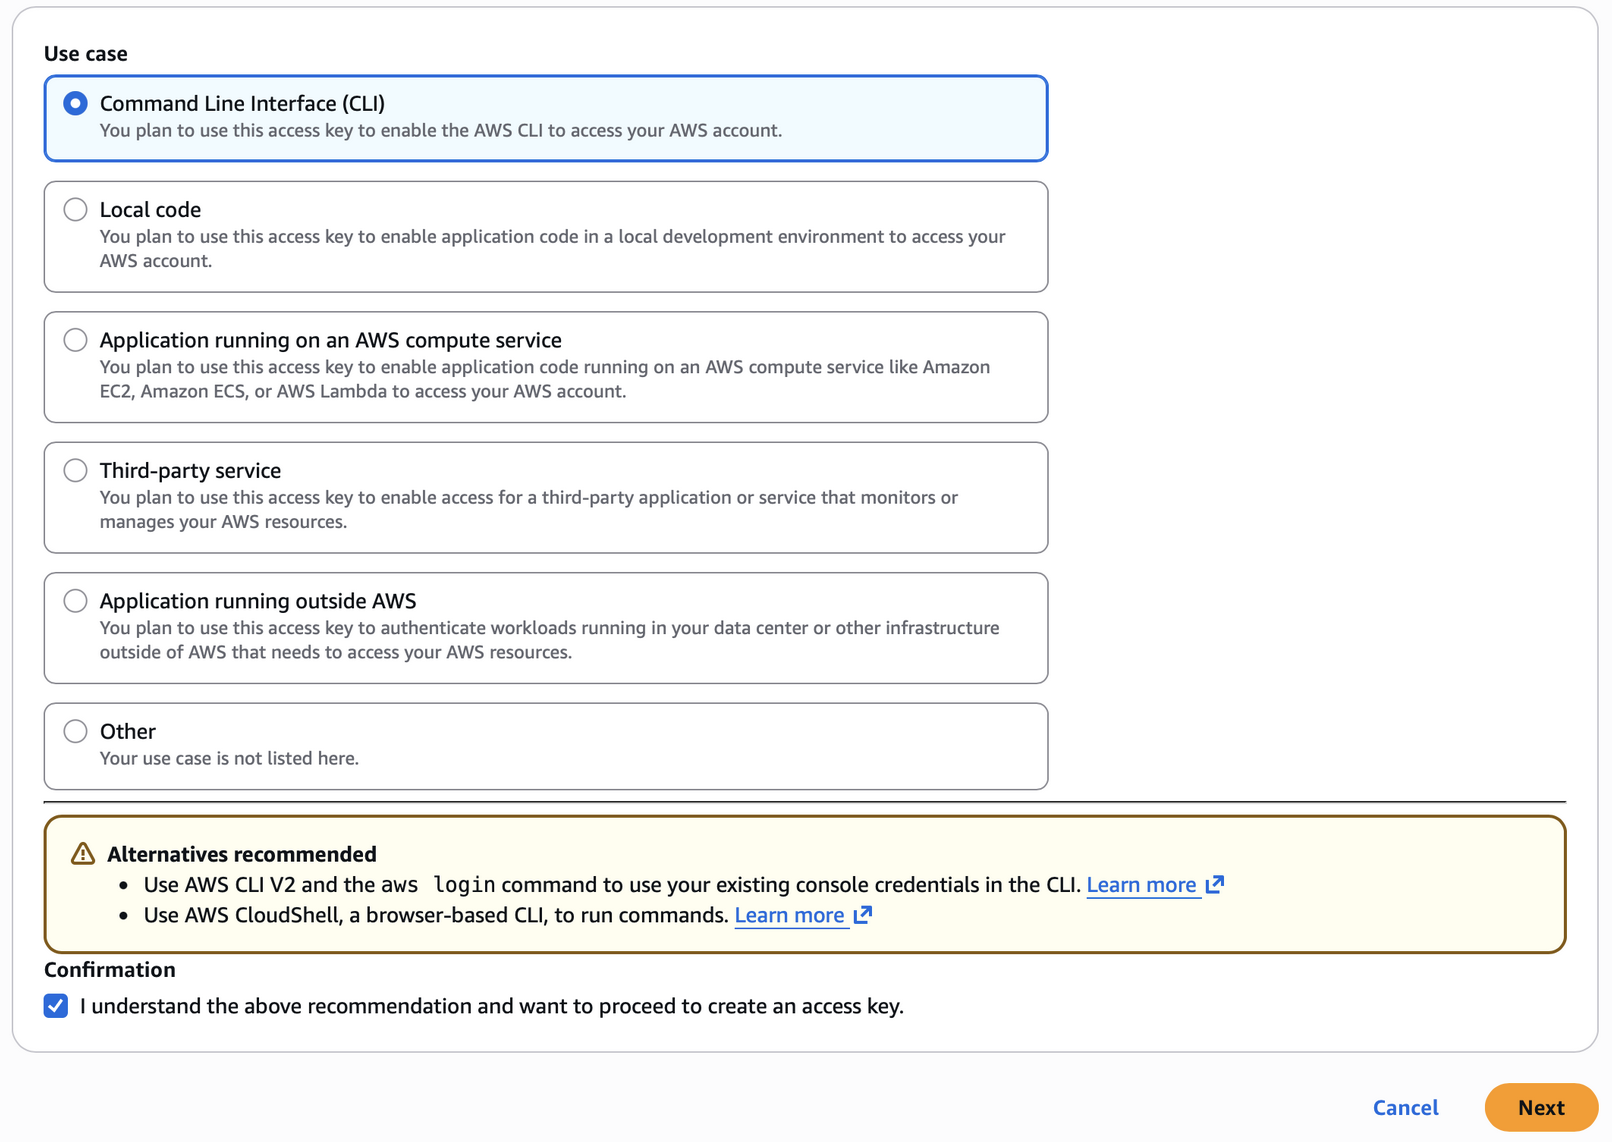Click the external link icon after CloudShell Learn more
The height and width of the screenshot is (1142, 1612).
tap(863, 914)
